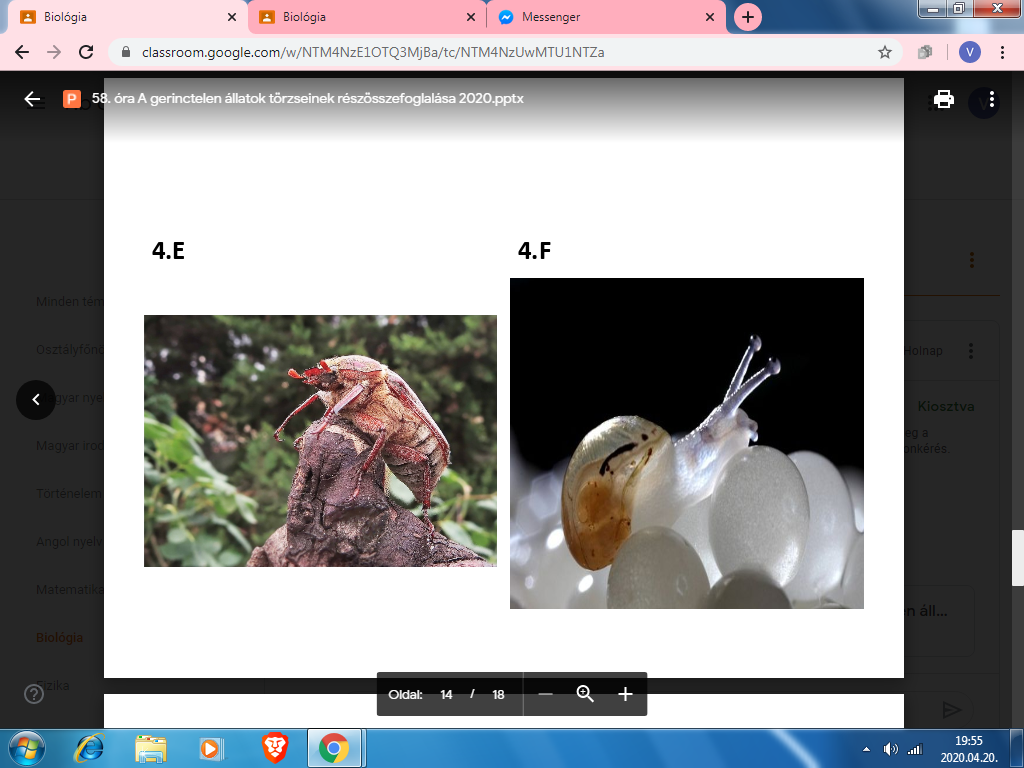Zoom out with the minus button
Image resolution: width=1024 pixels, height=768 pixels.
point(545,694)
